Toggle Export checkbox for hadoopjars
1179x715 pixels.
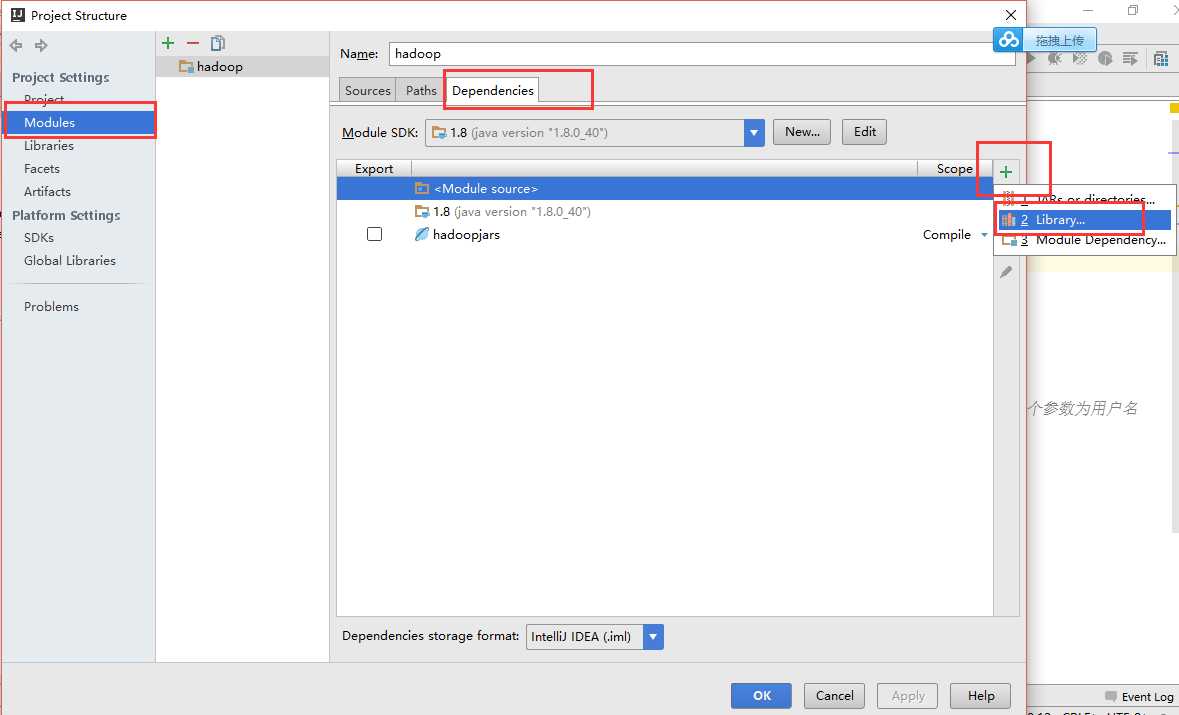tap(374, 235)
